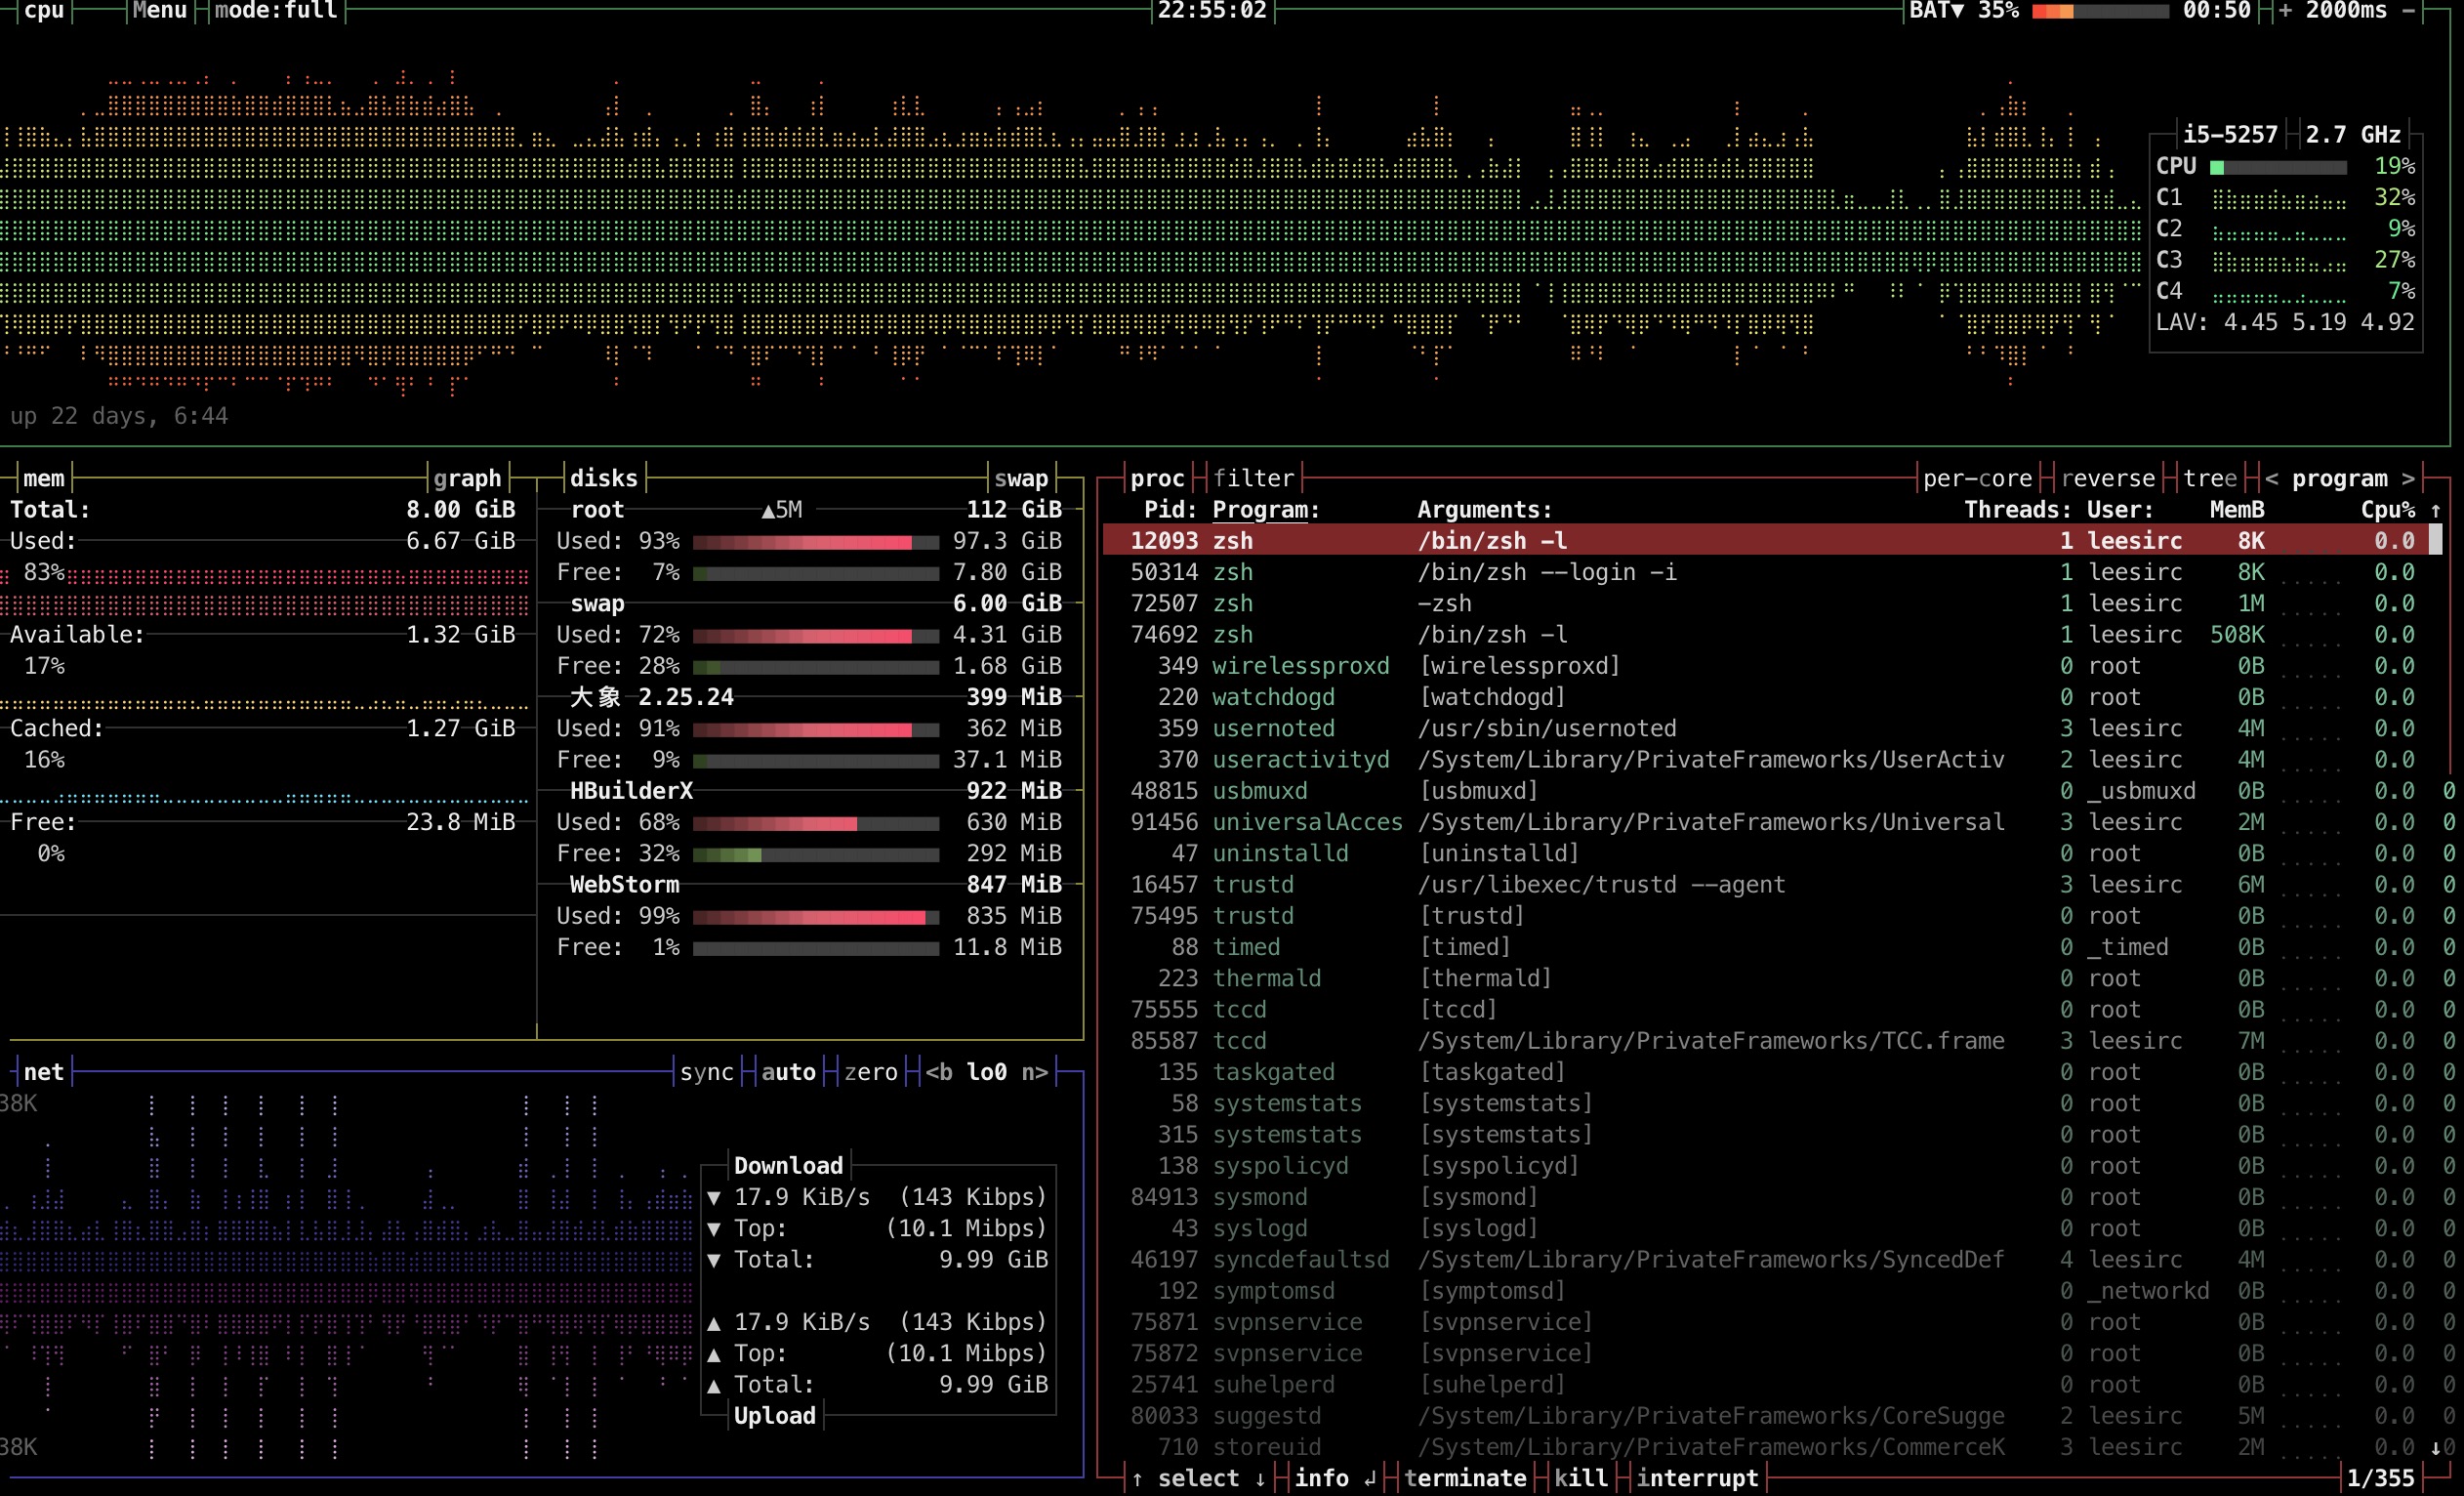Toggle net auto scaling
The height and width of the screenshot is (1496, 2464).
(x=788, y=1072)
